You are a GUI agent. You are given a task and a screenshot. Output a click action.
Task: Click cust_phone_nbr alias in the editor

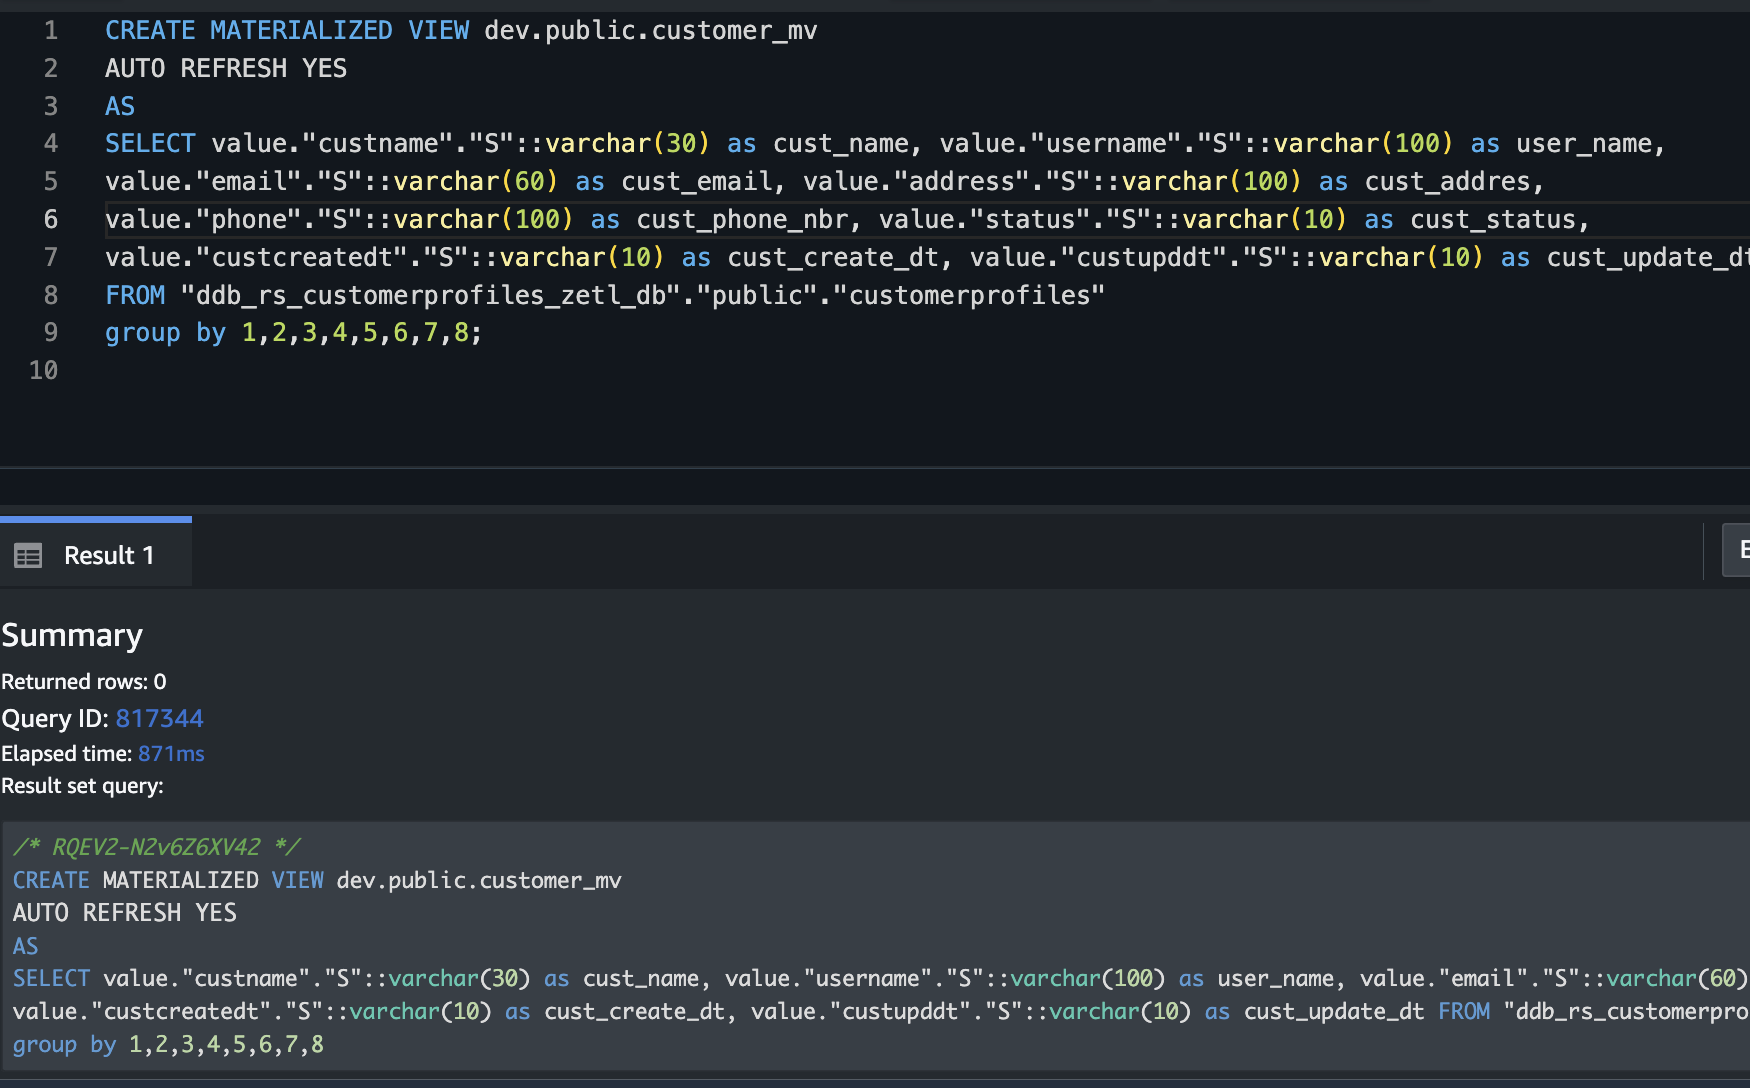click(741, 219)
